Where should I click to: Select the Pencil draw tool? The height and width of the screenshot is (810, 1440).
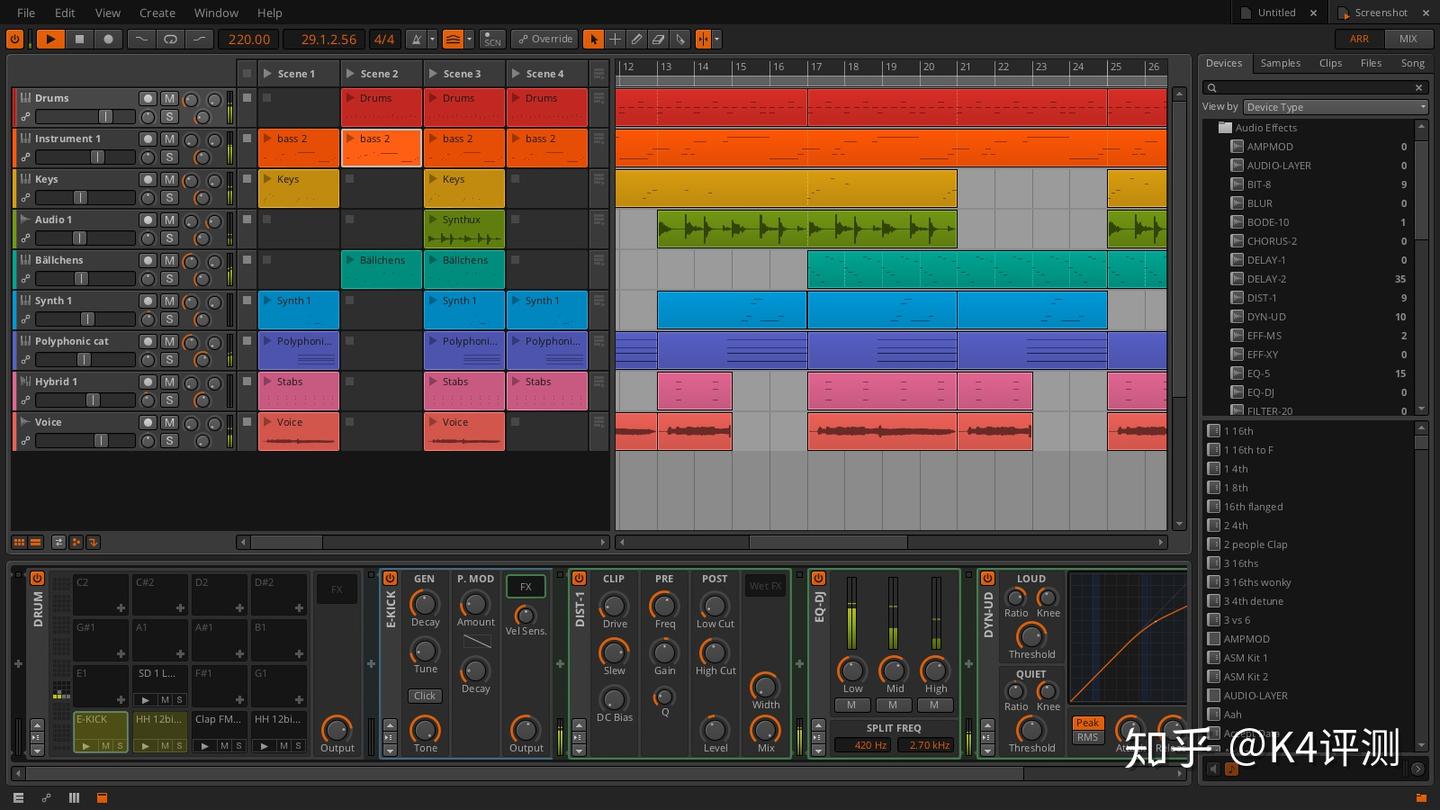637,39
